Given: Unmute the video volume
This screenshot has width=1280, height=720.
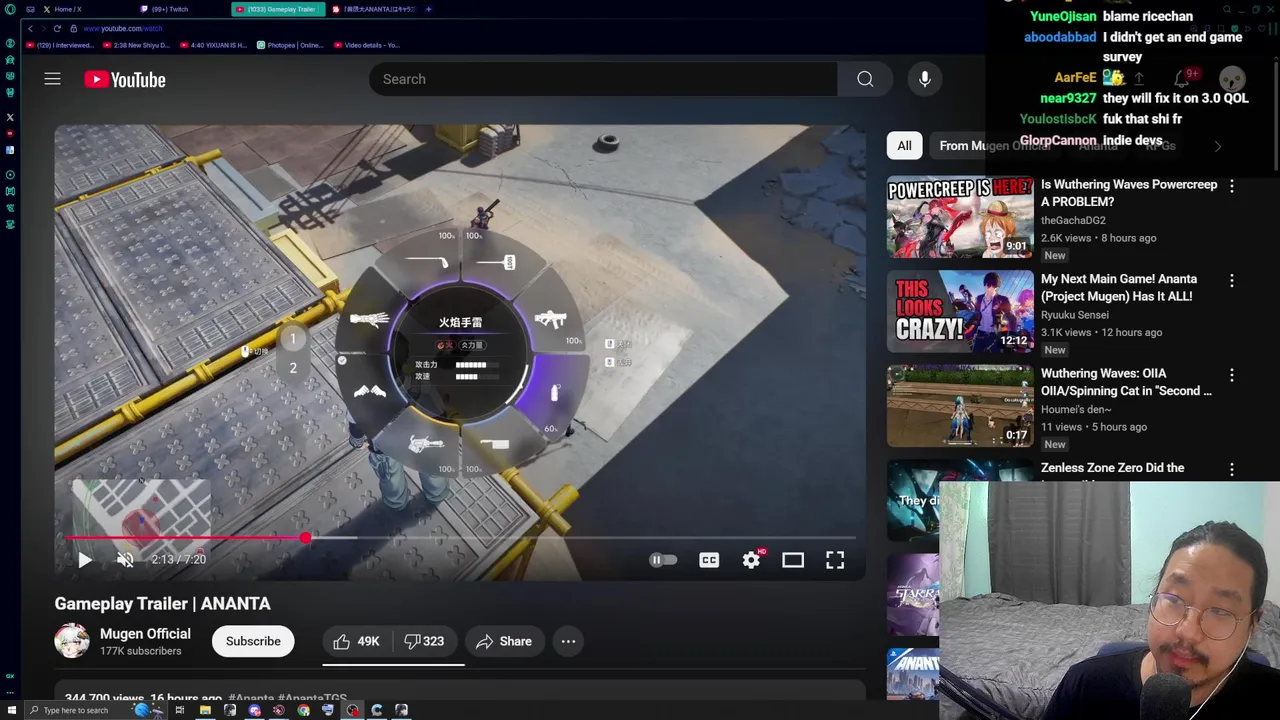Looking at the screenshot, I should [x=125, y=560].
